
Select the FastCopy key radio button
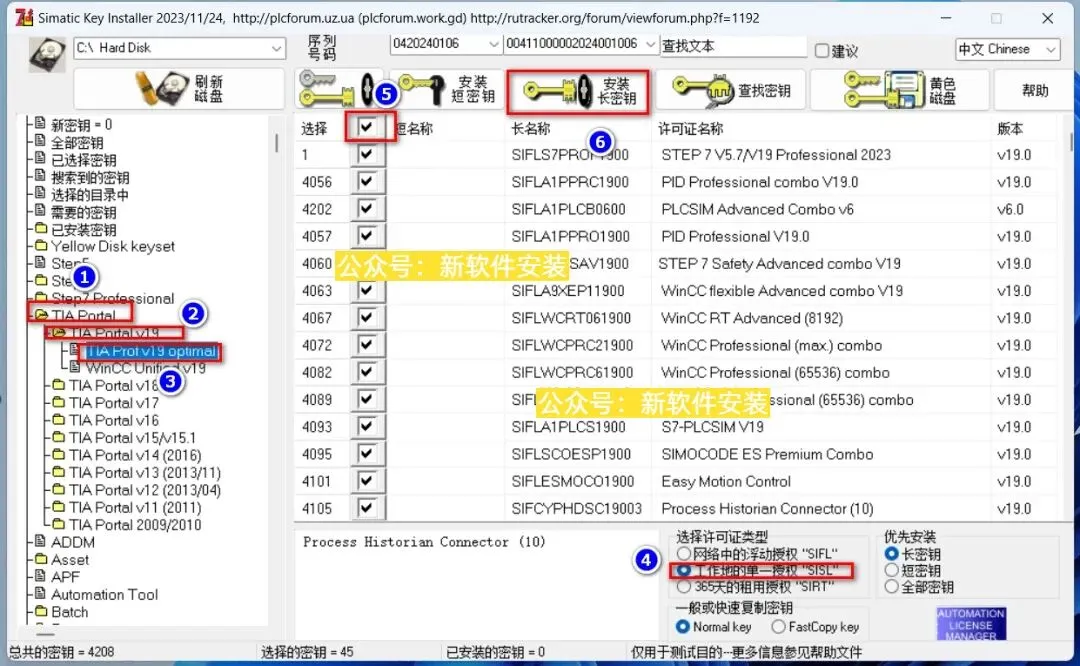click(778, 627)
